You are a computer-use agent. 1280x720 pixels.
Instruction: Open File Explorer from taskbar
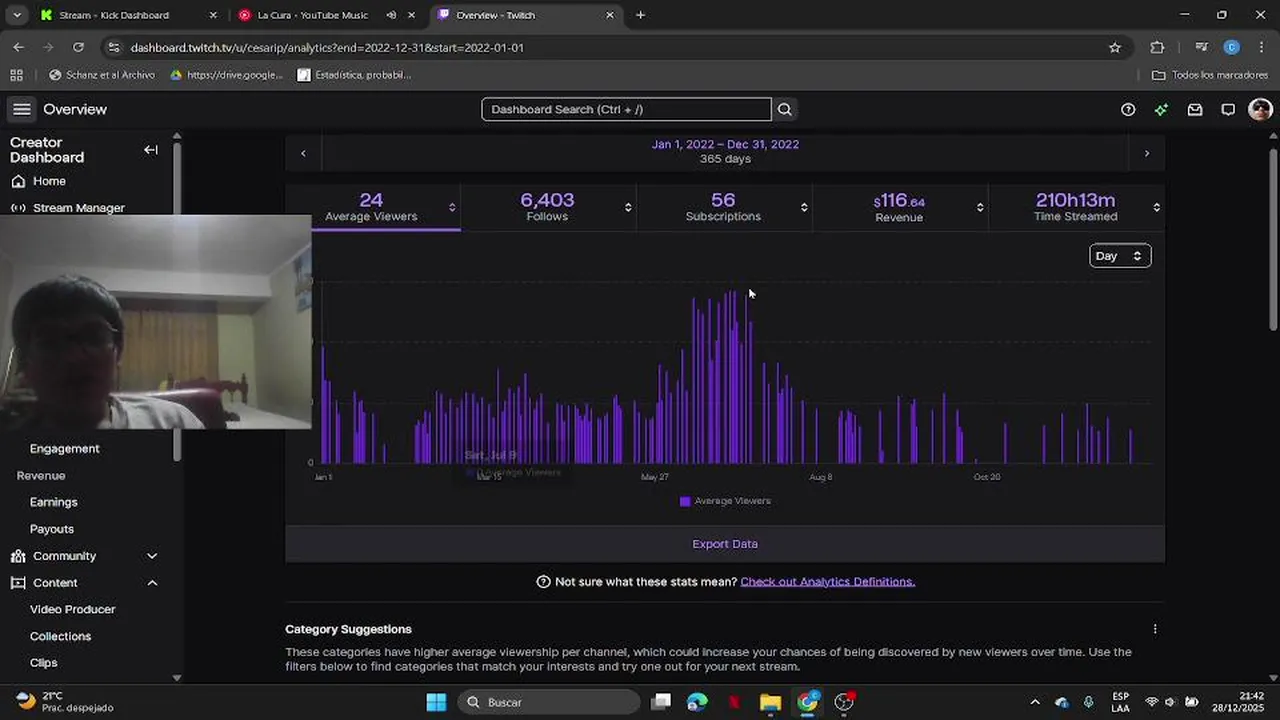pyautogui.click(x=770, y=702)
